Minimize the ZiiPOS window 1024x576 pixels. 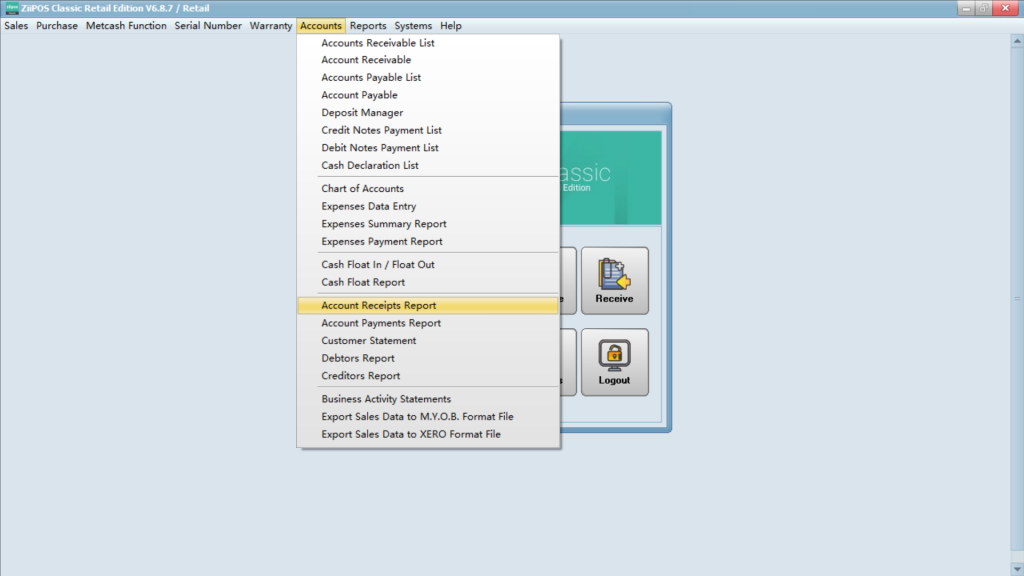pyautogui.click(x=966, y=8)
